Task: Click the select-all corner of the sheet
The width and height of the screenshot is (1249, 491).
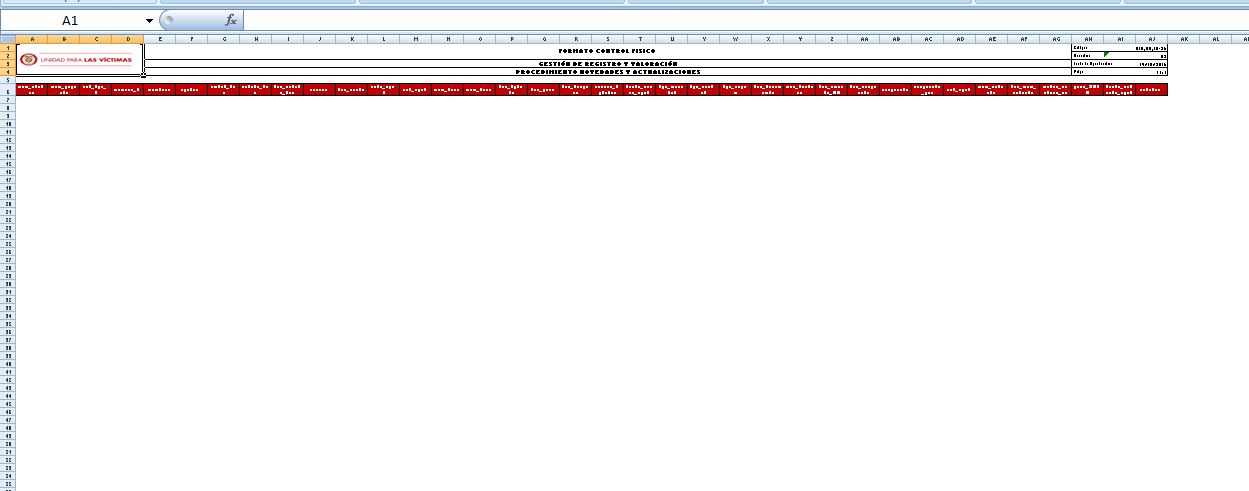Action: [8, 39]
